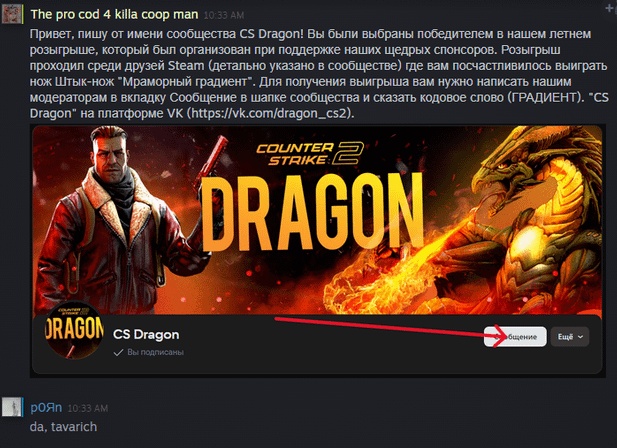617x448 pixels.
Task: Click the message text da, tavarich
Action: tap(63, 427)
